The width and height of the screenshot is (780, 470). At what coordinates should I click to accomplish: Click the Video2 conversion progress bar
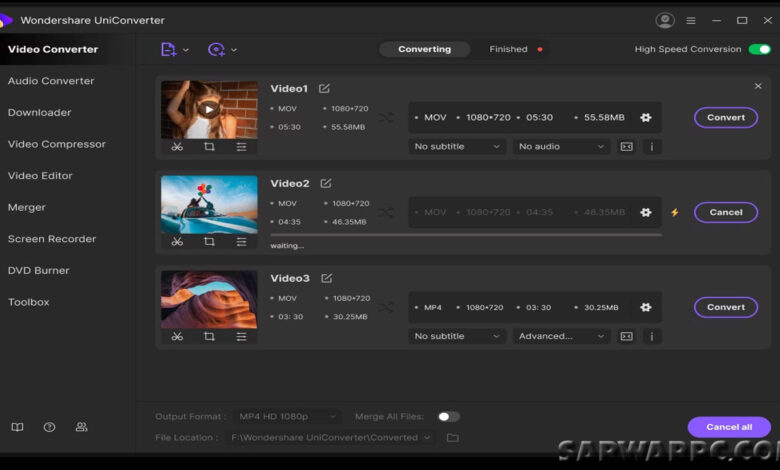tap(466, 235)
